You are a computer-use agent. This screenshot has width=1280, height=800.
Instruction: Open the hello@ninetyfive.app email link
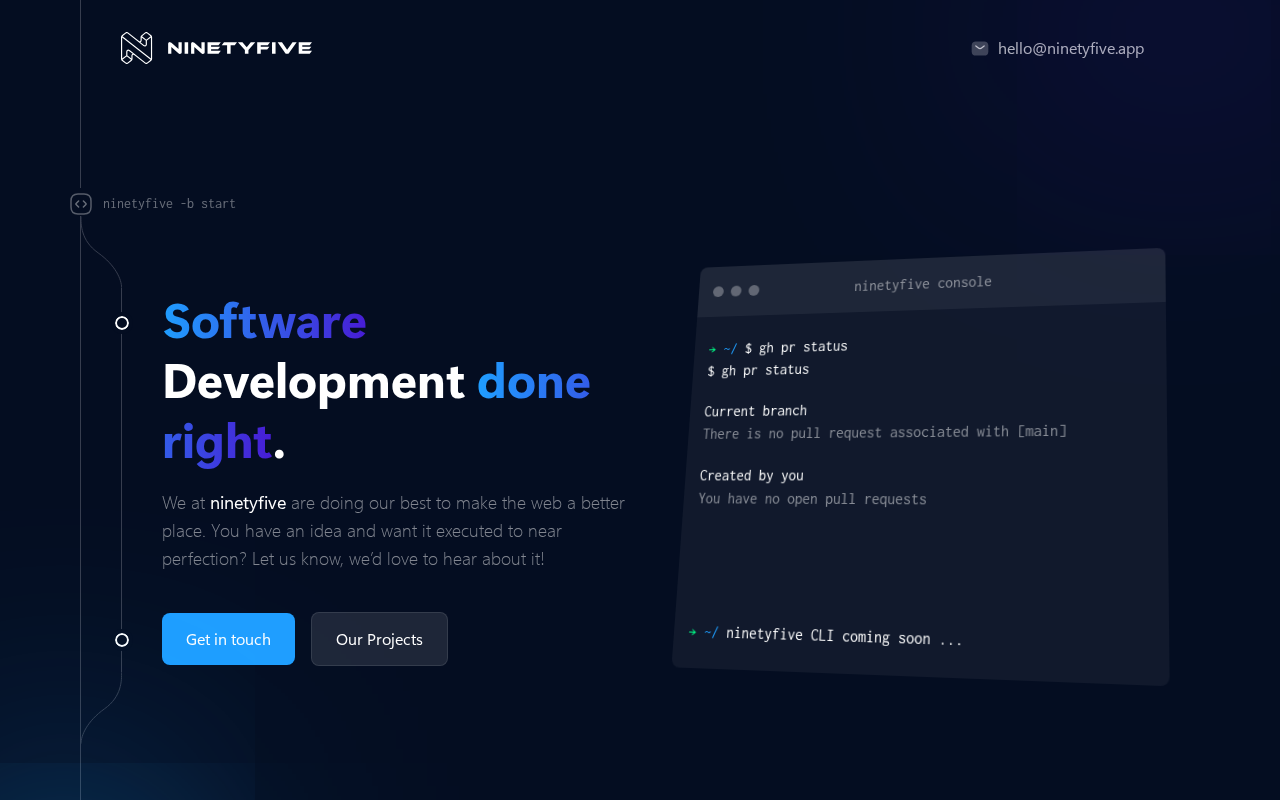[1071, 48]
